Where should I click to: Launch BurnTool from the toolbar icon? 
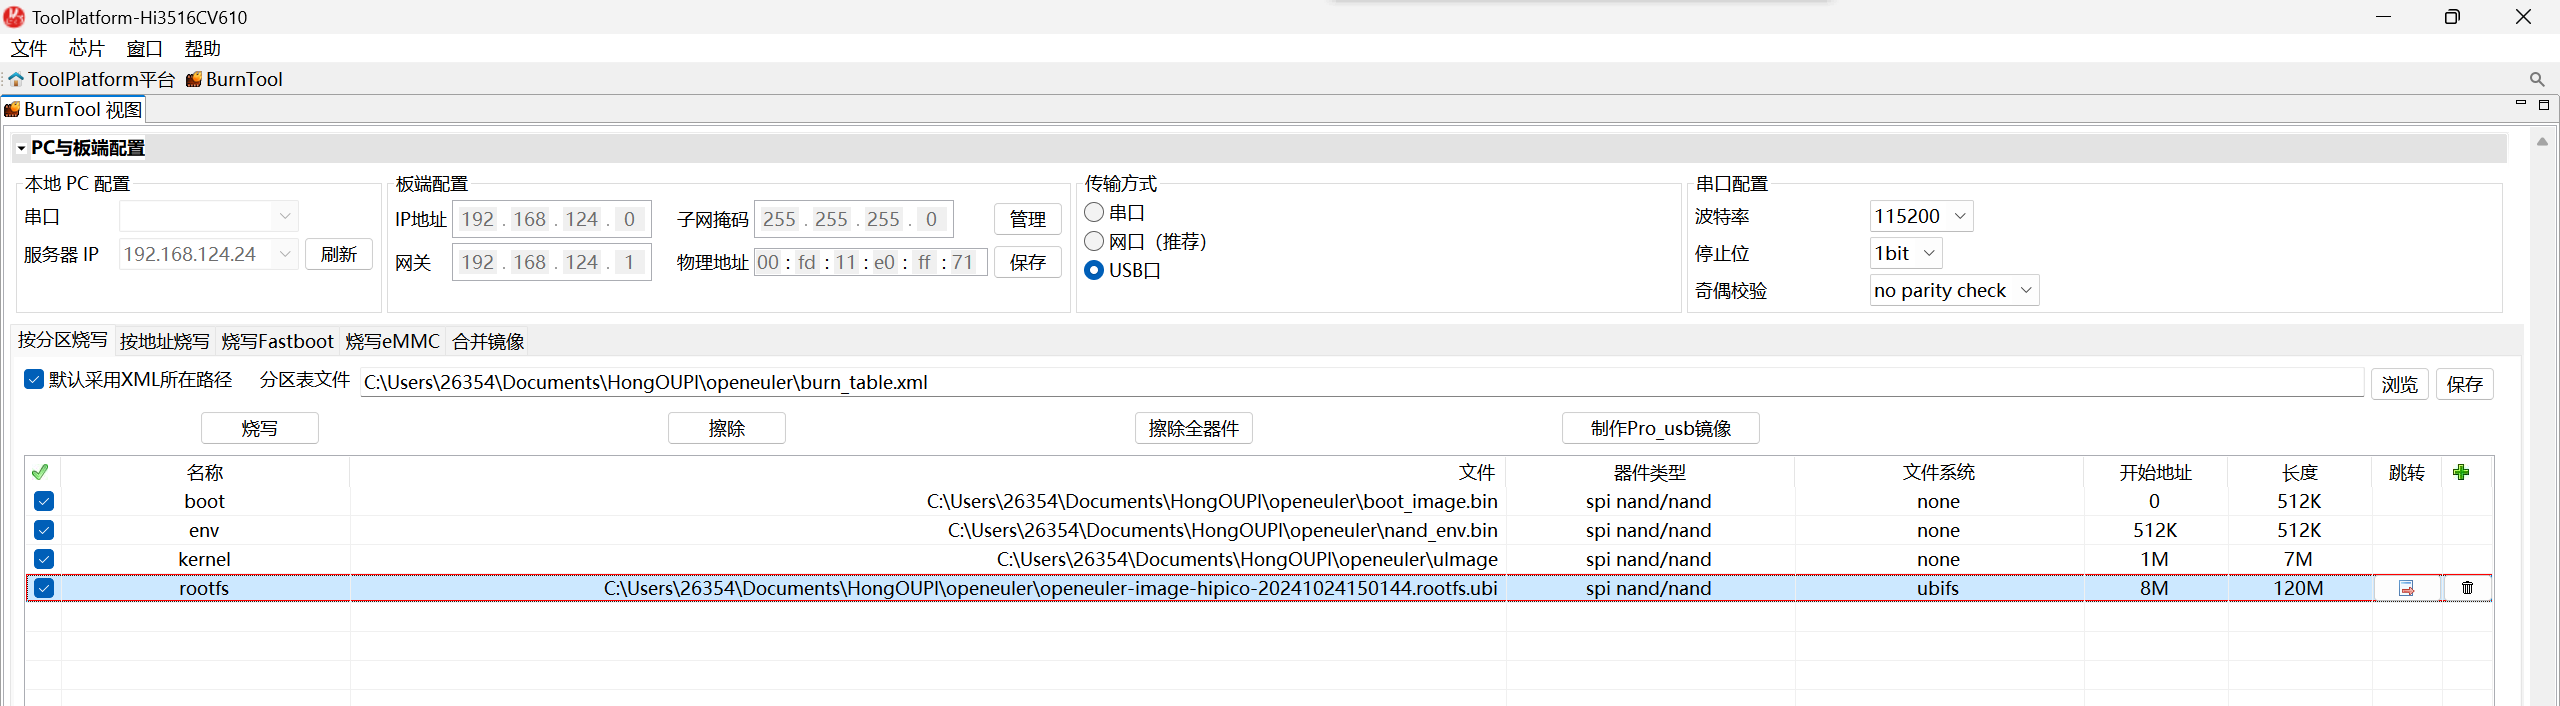tap(194, 79)
